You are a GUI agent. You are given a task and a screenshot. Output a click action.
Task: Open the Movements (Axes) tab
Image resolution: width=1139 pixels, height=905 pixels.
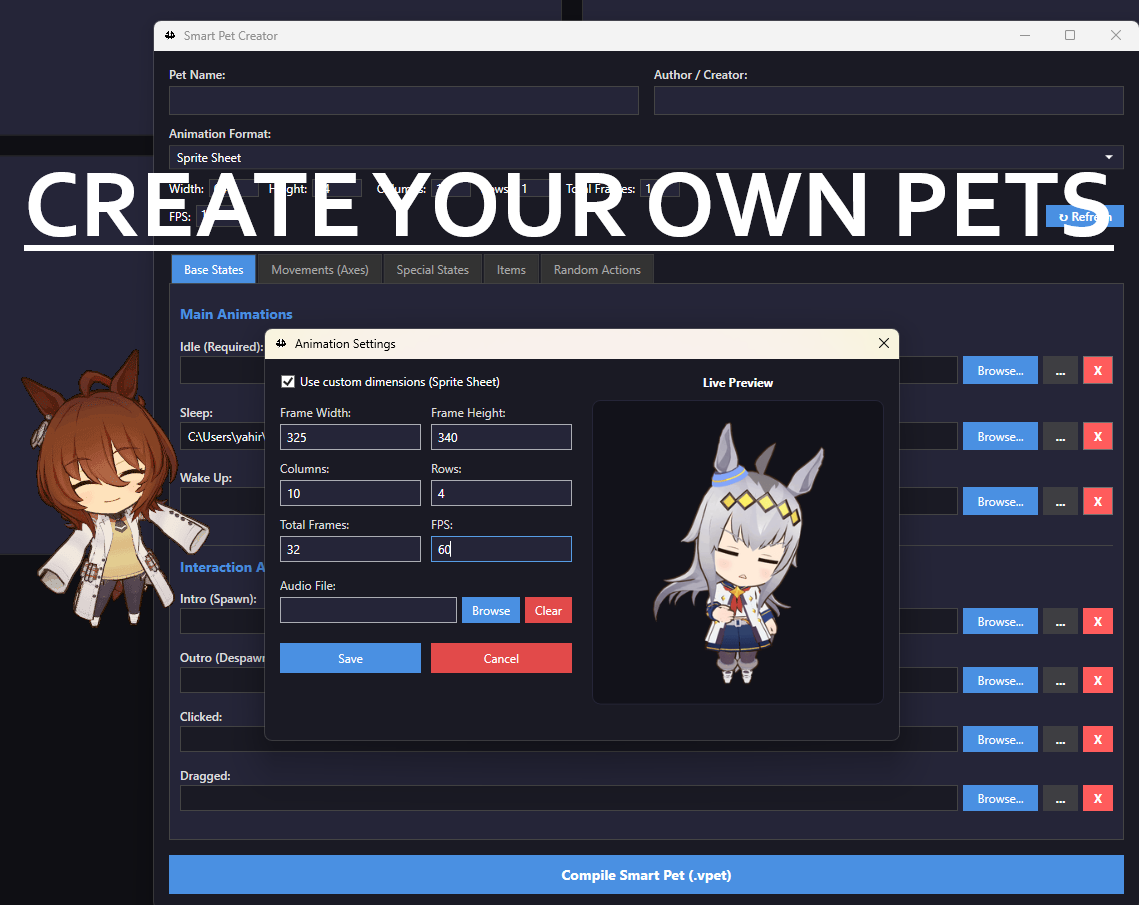click(320, 269)
